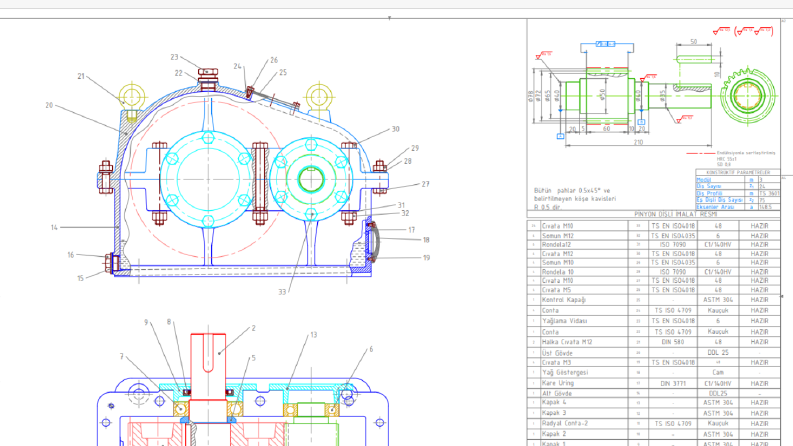Image resolution: width=793 pixels, height=446 pixels.
Task: Select the Üst Gövde table row
Action: pos(653,353)
